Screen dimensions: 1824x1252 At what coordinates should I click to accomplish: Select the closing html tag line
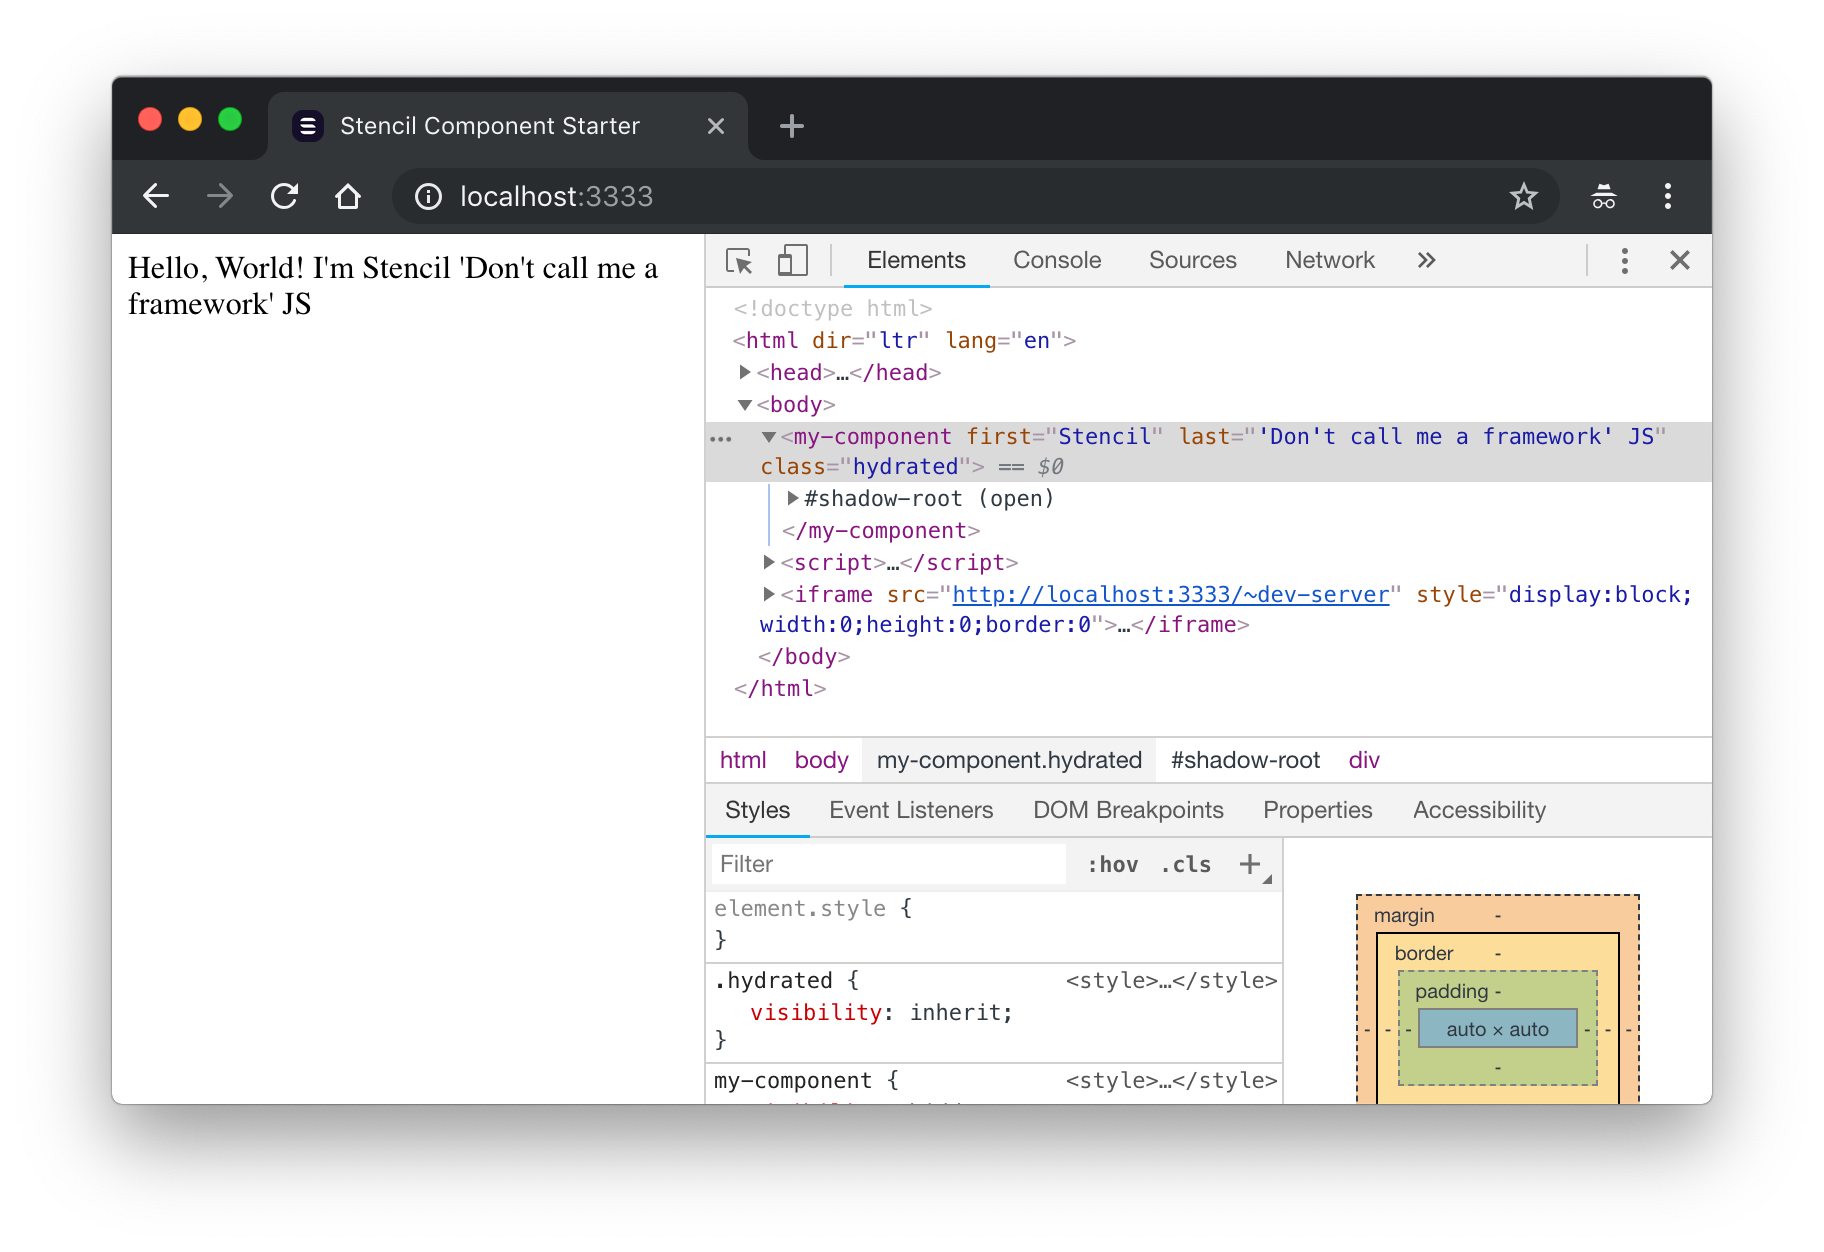pyautogui.click(x=780, y=688)
